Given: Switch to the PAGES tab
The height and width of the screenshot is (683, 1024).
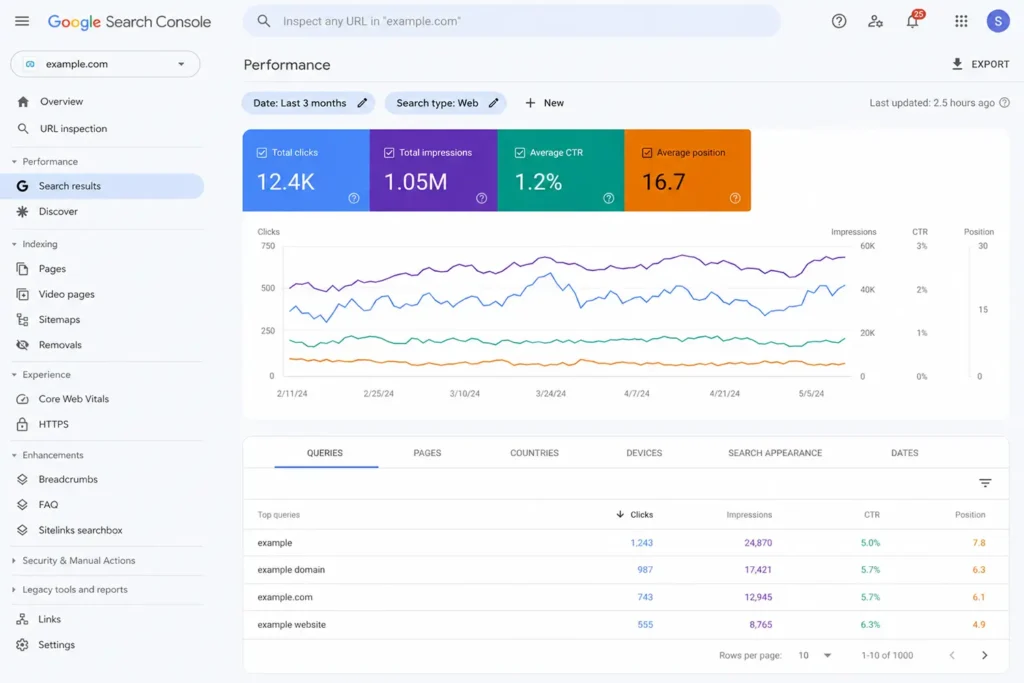Looking at the screenshot, I should 427,453.
